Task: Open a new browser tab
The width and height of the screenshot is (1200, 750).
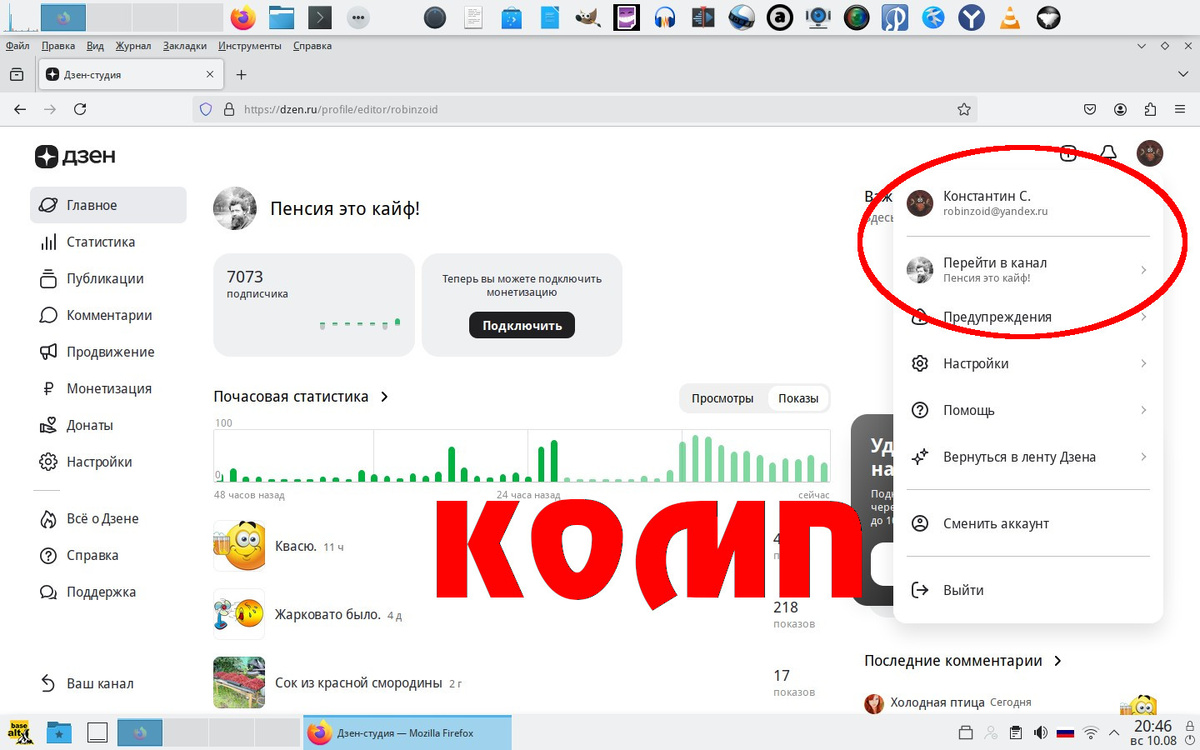Action: [x=241, y=75]
